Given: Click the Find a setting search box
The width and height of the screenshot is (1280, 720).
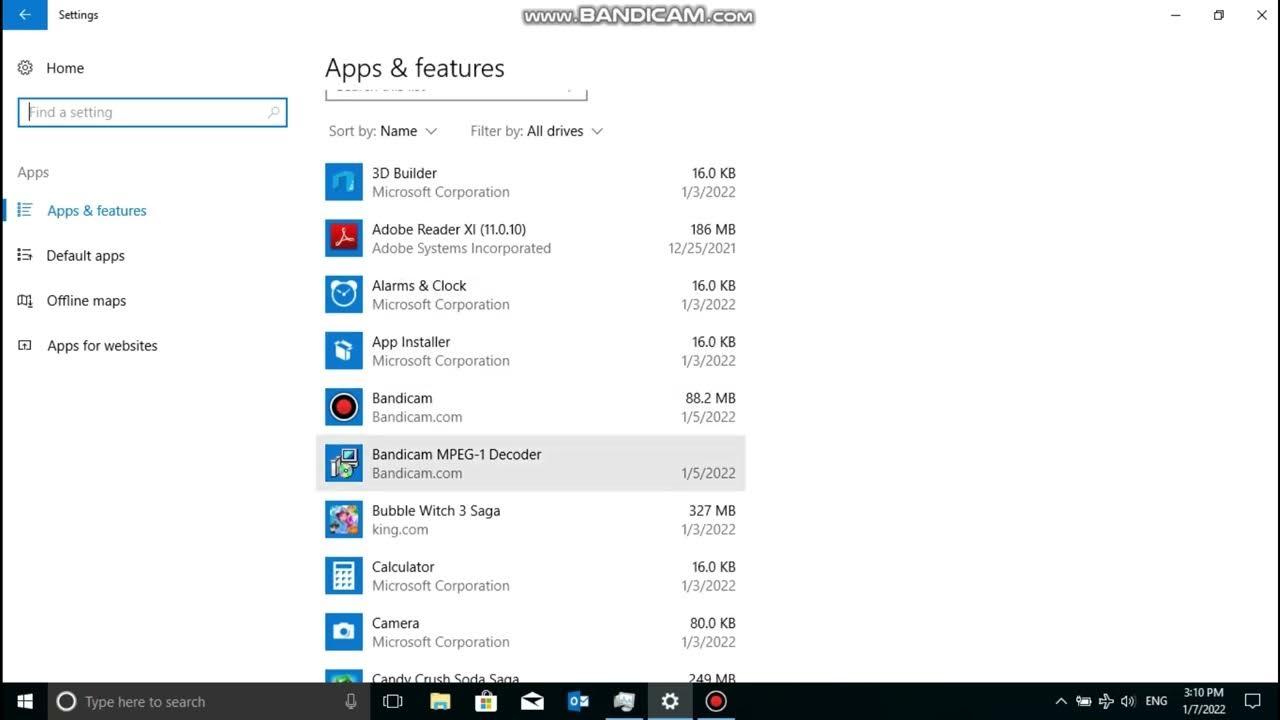Looking at the screenshot, I should [x=152, y=112].
